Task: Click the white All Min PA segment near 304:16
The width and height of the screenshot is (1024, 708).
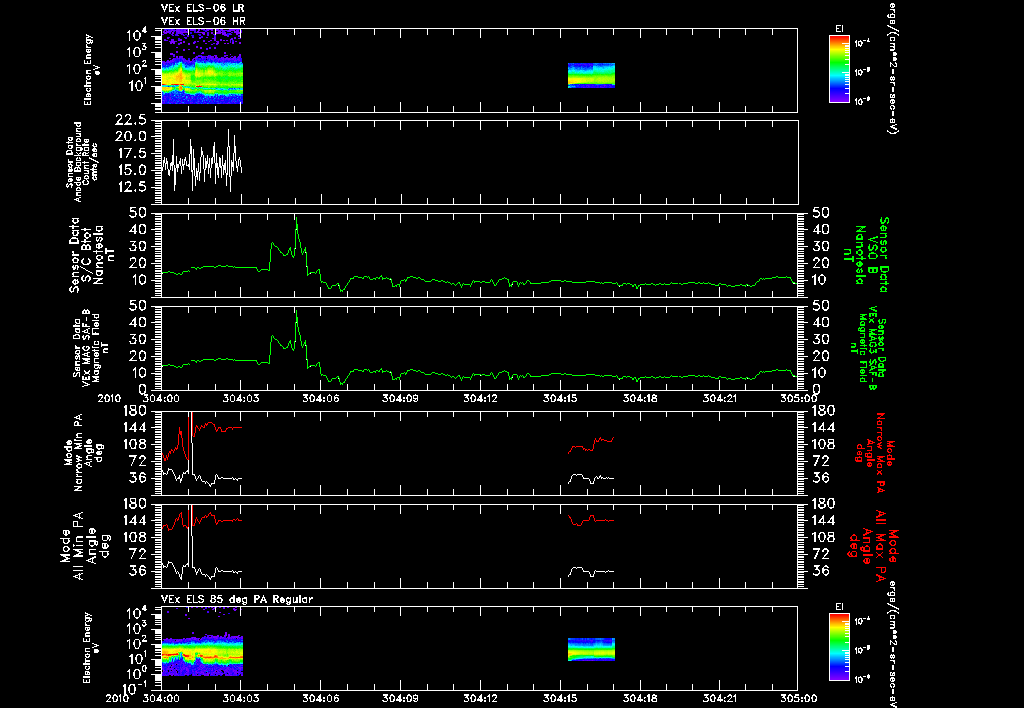Action: pos(591,571)
